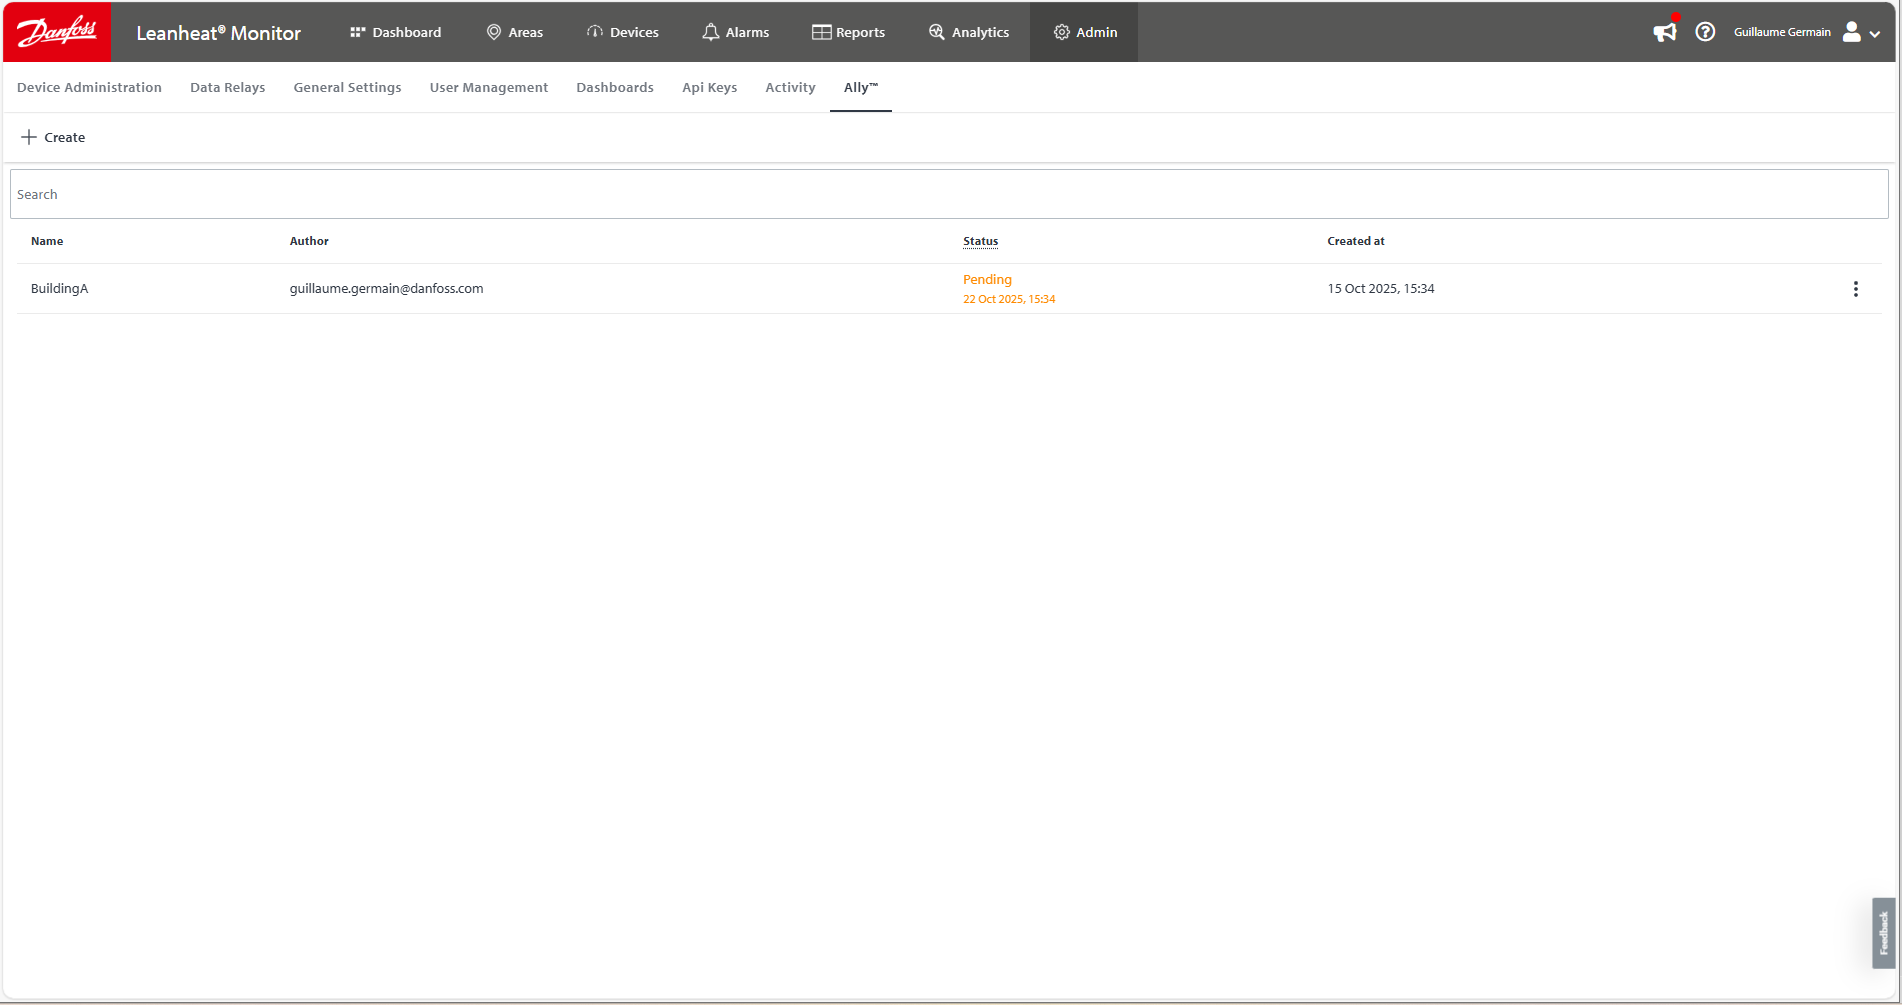Navigate to Reports

[x=848, y=32]
